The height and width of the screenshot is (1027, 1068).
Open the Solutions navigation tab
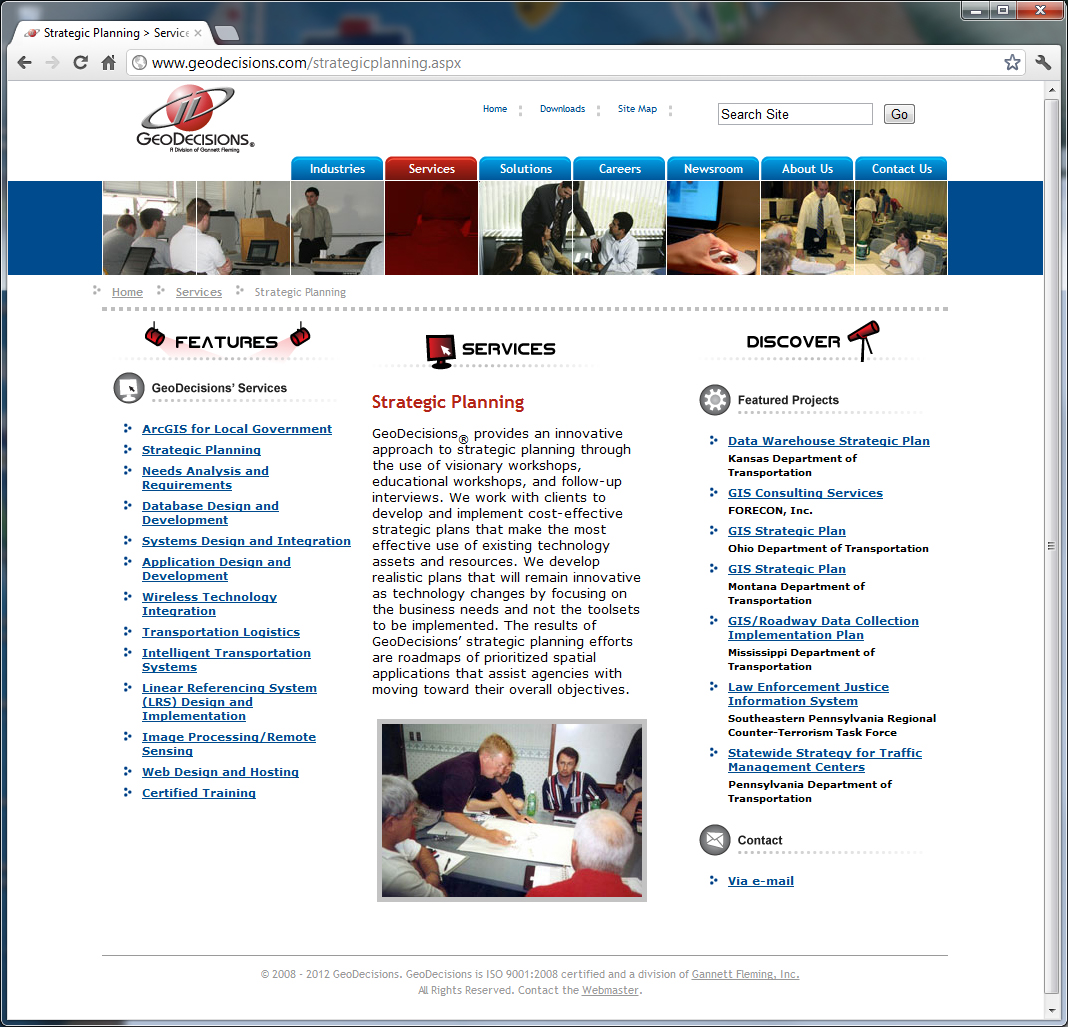pos(525,169)
